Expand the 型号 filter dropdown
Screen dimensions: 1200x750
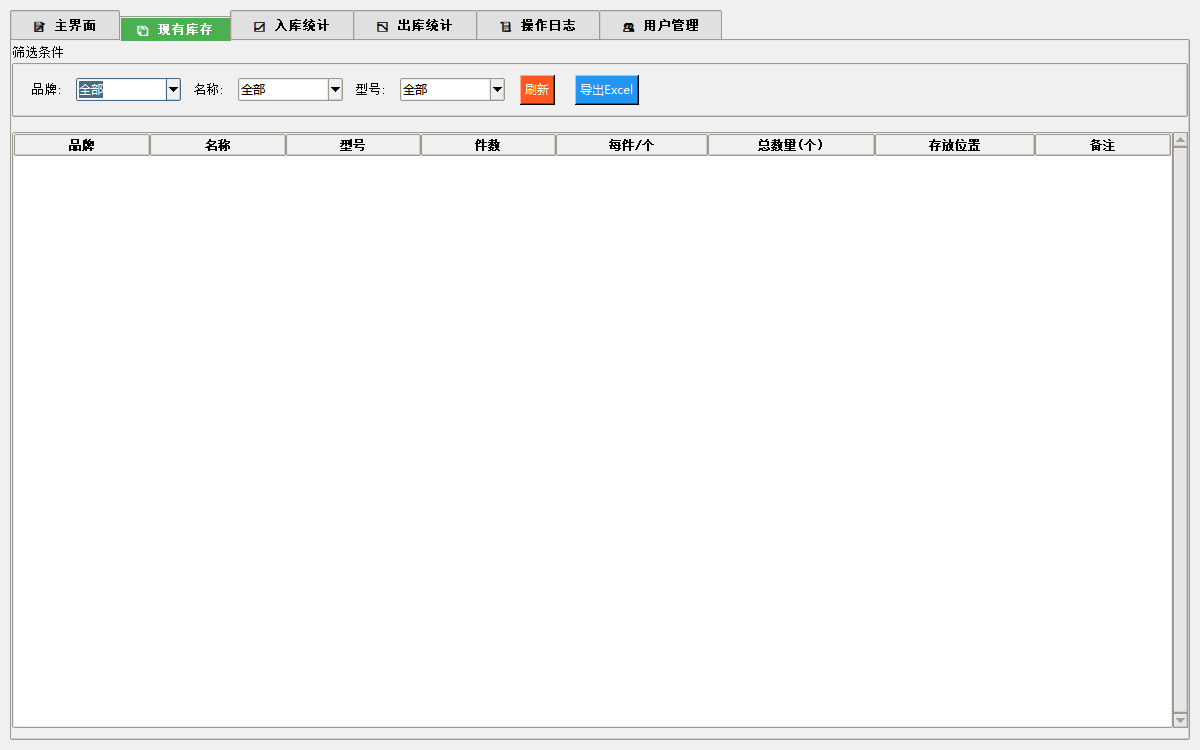(x=497, y=90)
